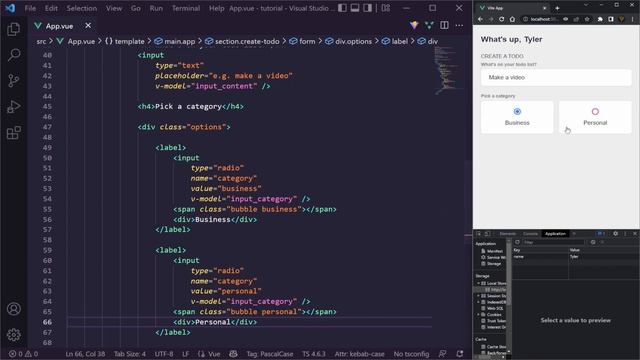Click the refresh icon in storage toolbar
Screen dimensions: 640x360
(517, 242)
